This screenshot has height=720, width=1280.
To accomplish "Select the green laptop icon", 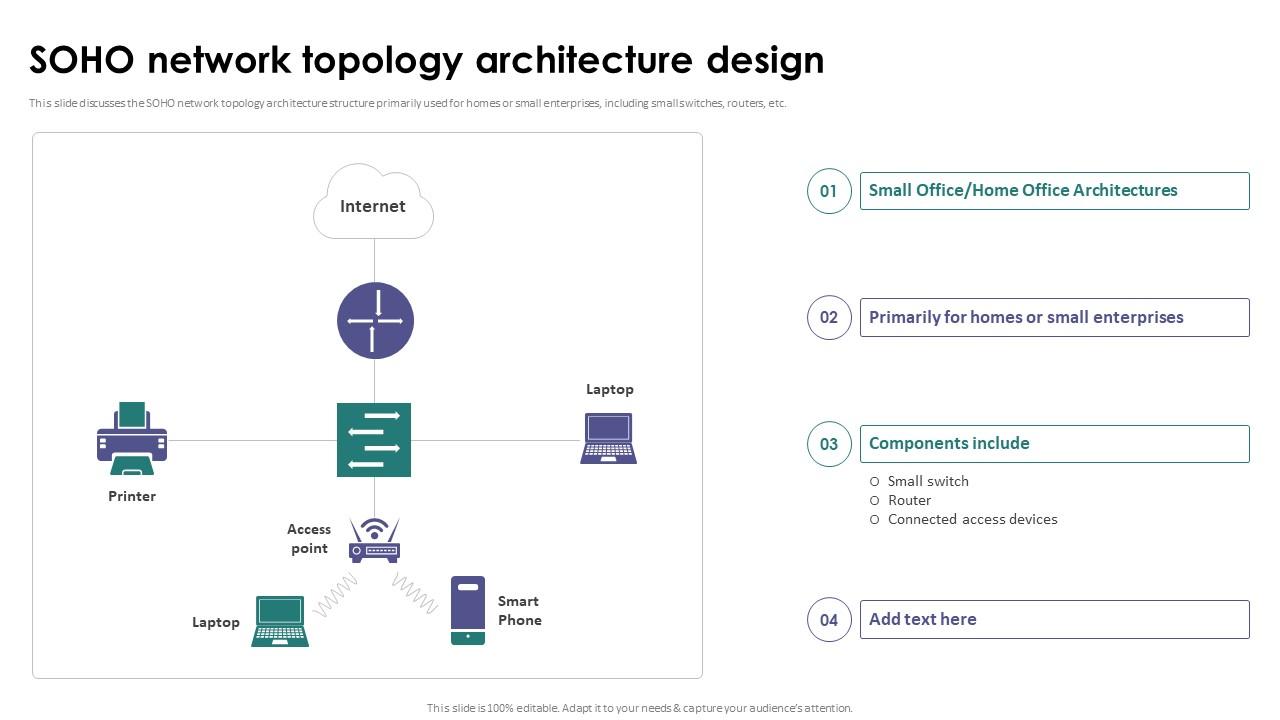I will click(280, 621).
